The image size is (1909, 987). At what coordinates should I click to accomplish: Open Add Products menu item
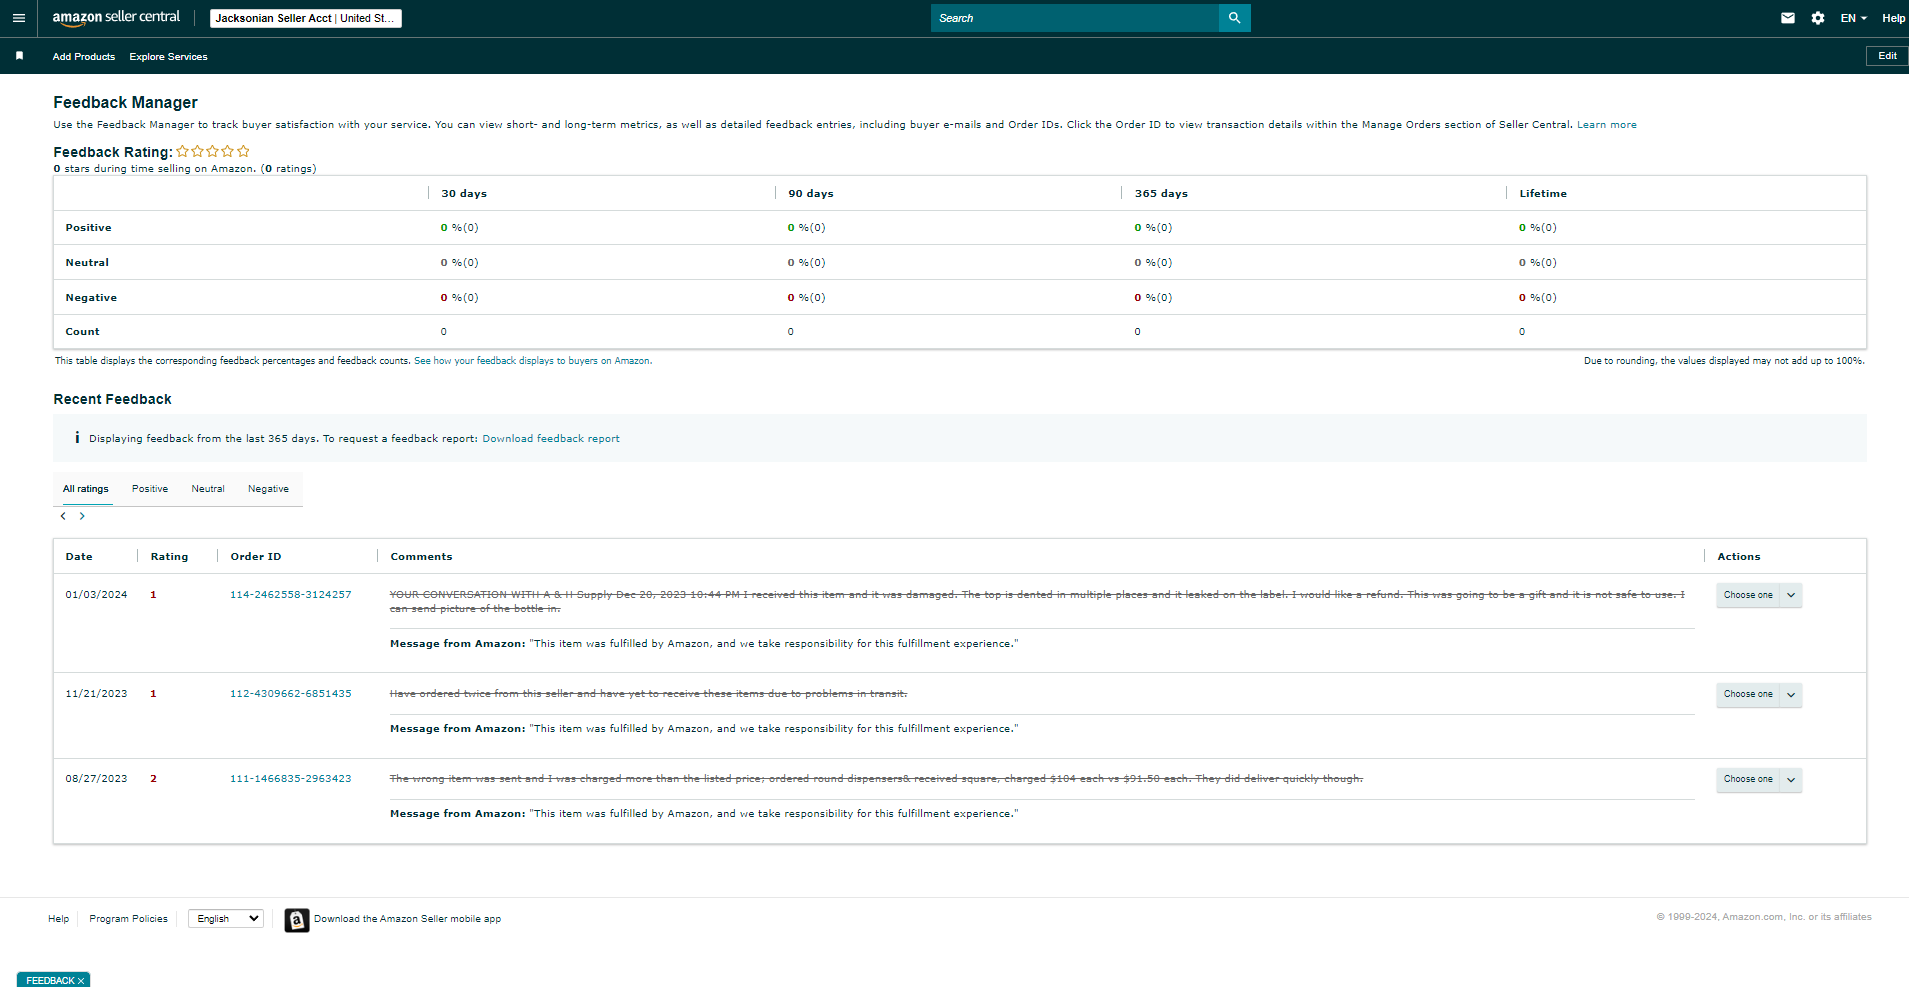[84, 57]
